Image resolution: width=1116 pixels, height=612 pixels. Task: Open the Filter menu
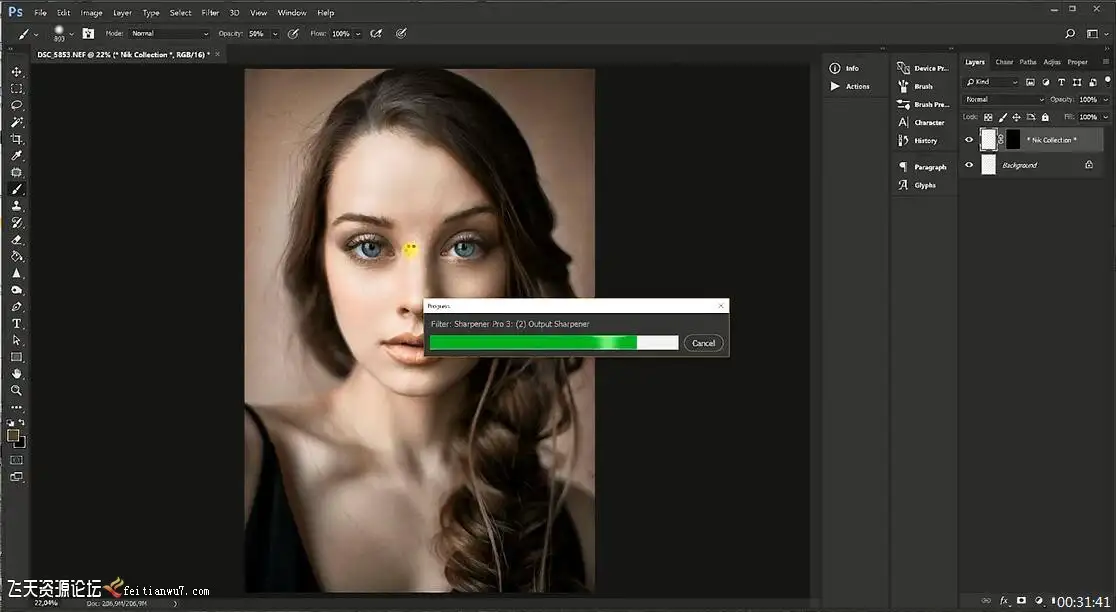click(210, 13)
